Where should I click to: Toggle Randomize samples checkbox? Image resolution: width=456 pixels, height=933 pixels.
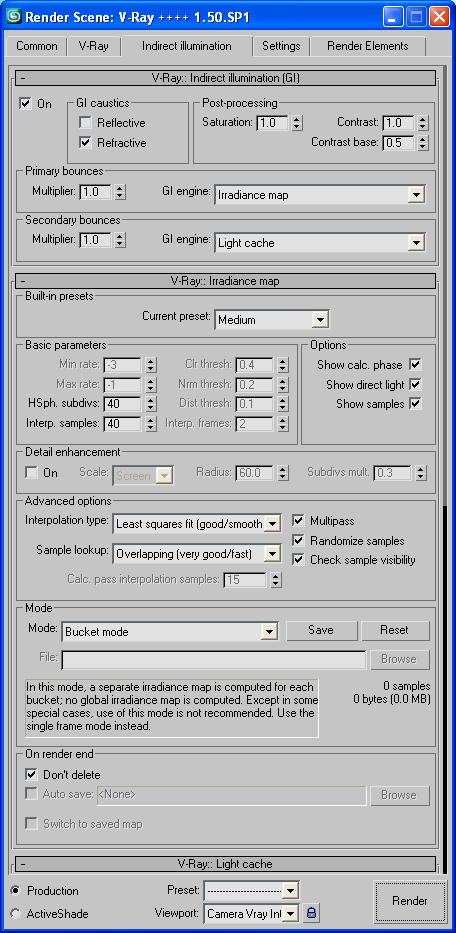click(x=298, y=541)
